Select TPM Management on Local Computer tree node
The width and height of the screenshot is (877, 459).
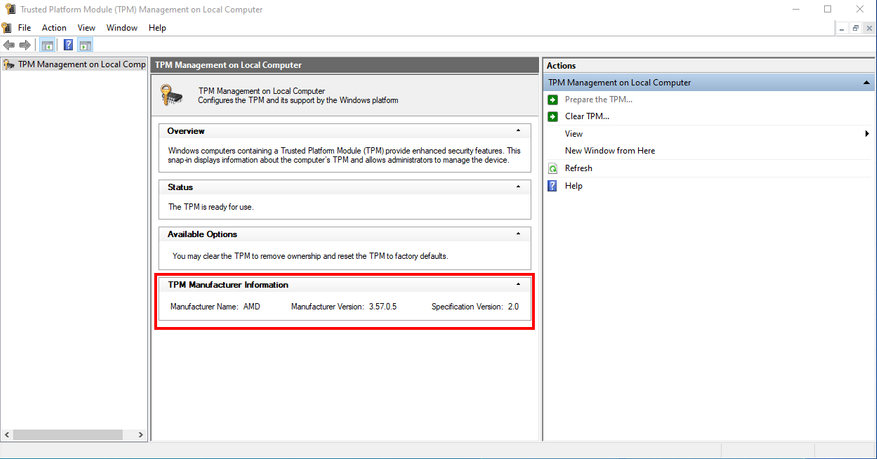pos(81,64)
